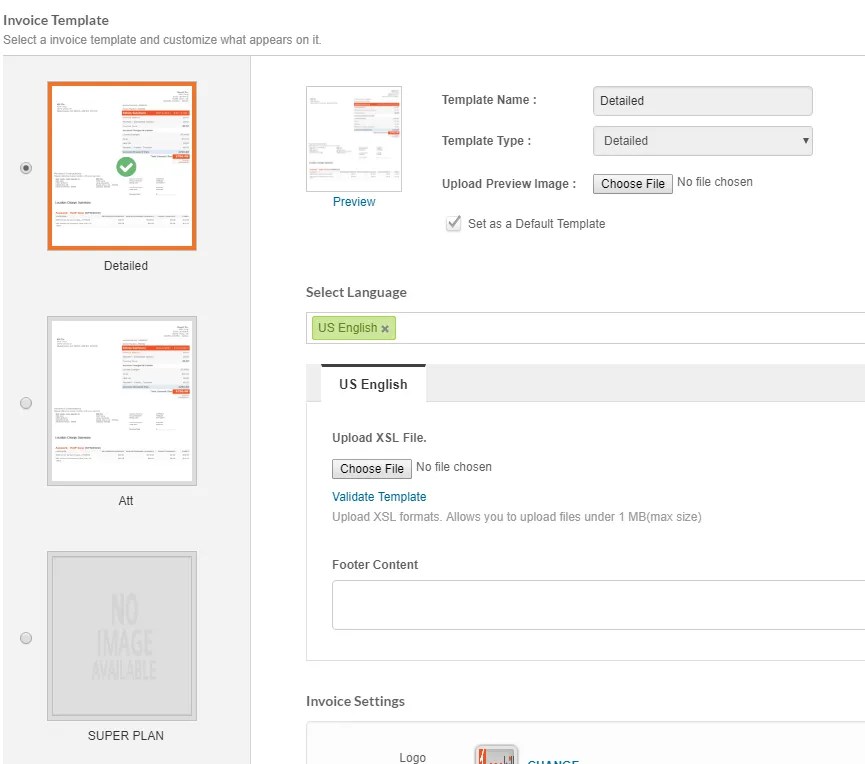Choose file for Upload XSL File
The width and height of the screenshot is (865, 764).
point(372,469)
